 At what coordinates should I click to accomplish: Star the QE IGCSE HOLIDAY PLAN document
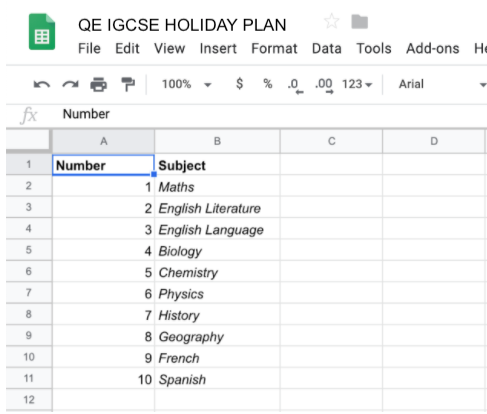(331, 21)
